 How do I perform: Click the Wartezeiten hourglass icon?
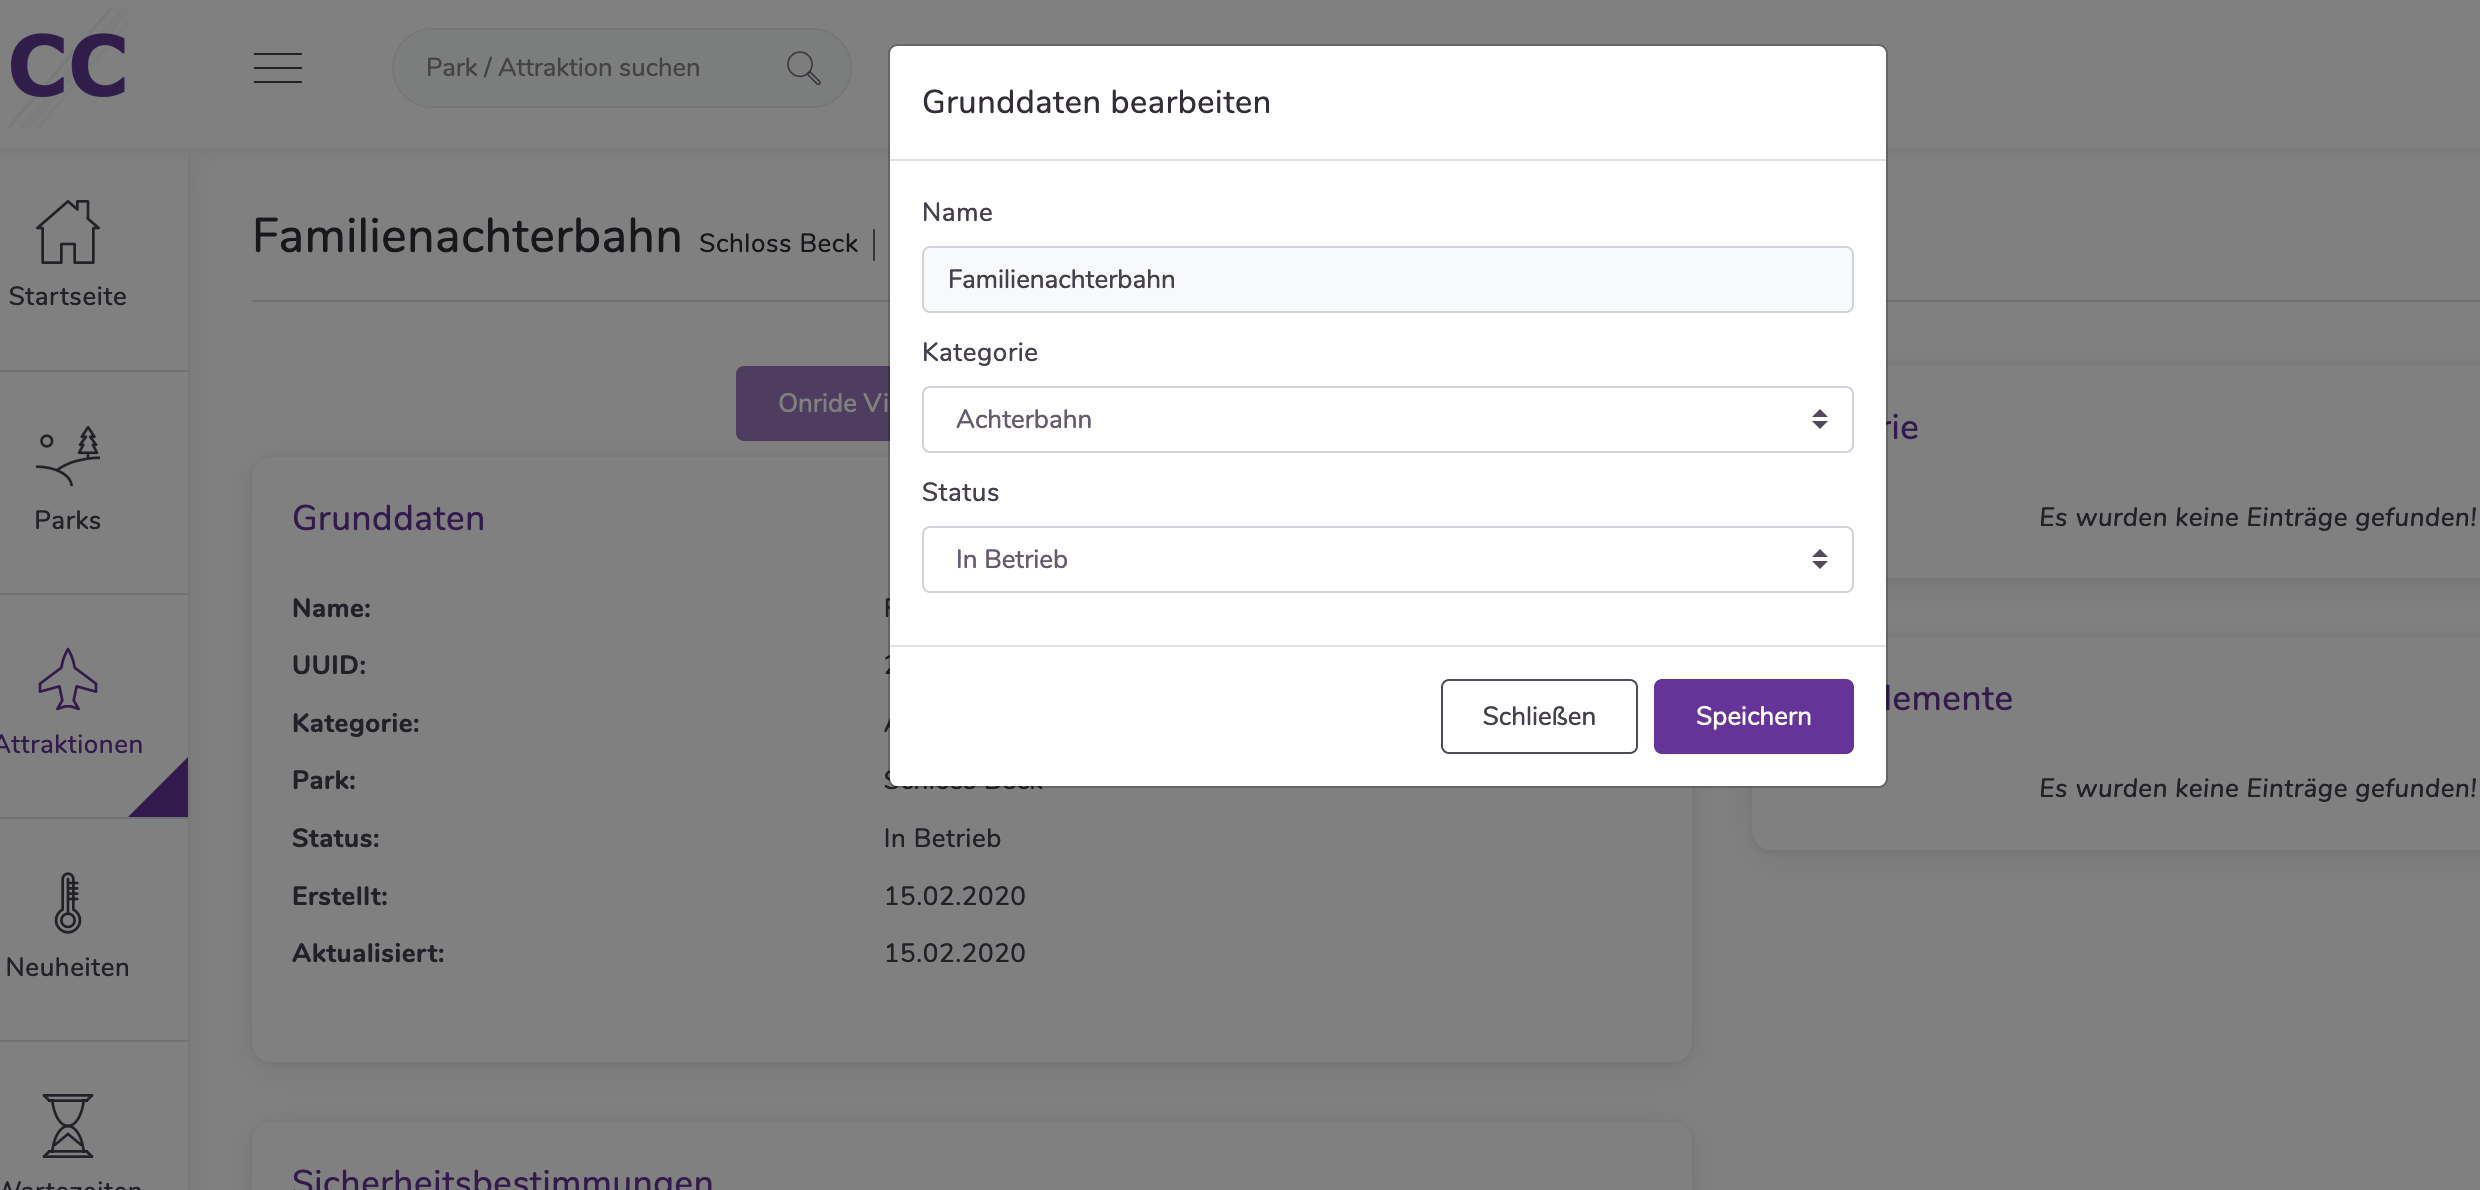pos(68,1125)
